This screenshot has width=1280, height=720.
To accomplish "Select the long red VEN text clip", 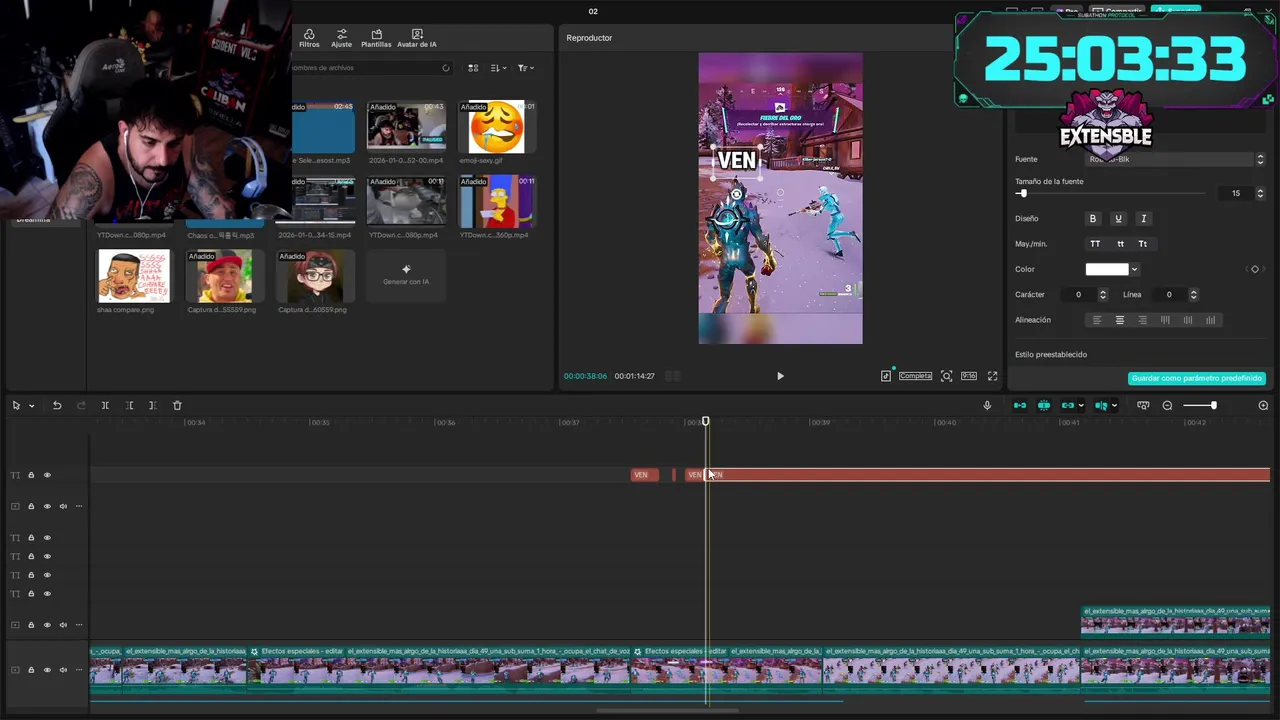I will (x=988, y=475).
